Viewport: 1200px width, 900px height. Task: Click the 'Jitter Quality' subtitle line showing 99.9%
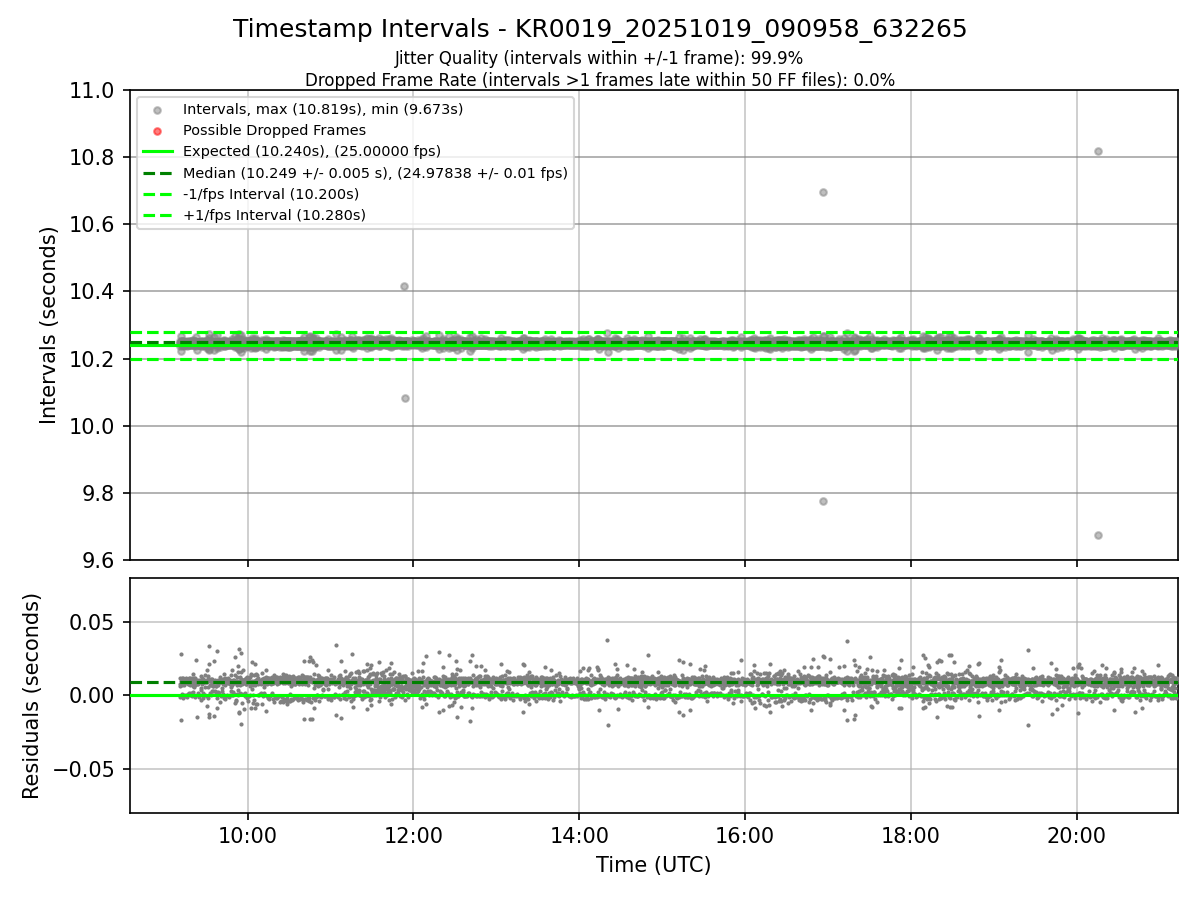(599, 58)
